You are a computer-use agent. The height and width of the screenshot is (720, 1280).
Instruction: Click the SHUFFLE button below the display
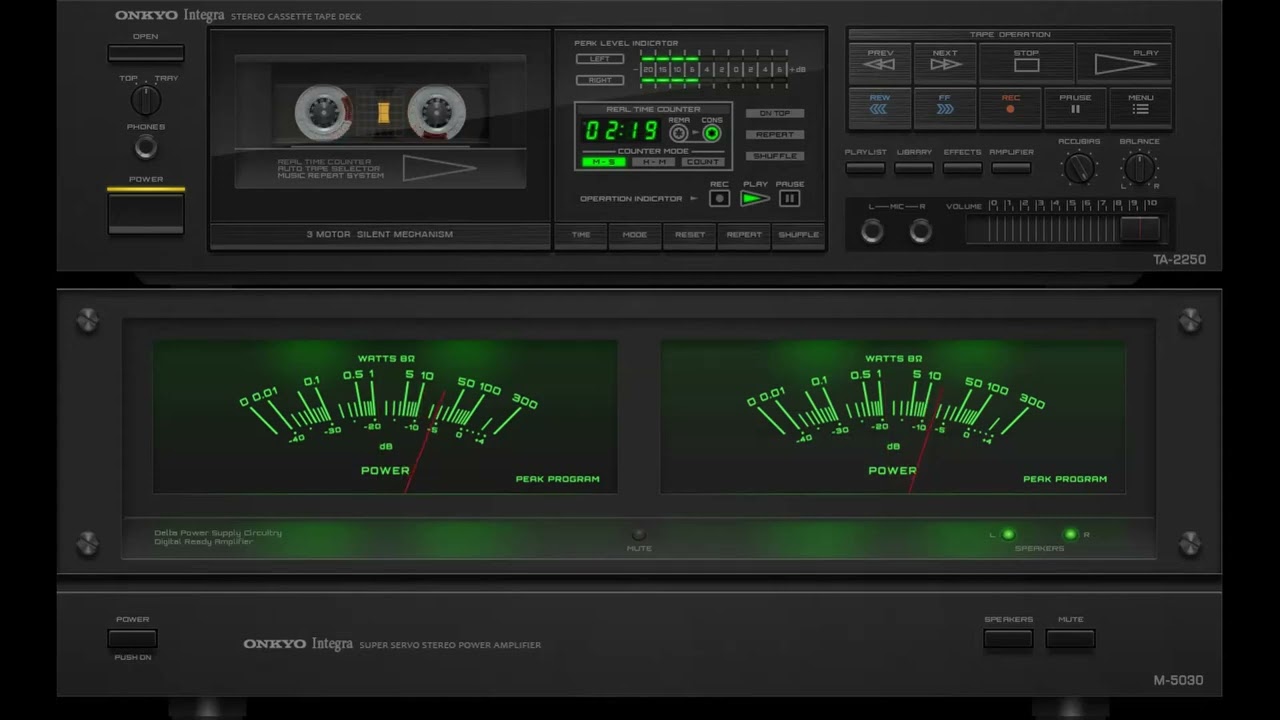click(x=799, y=235)
